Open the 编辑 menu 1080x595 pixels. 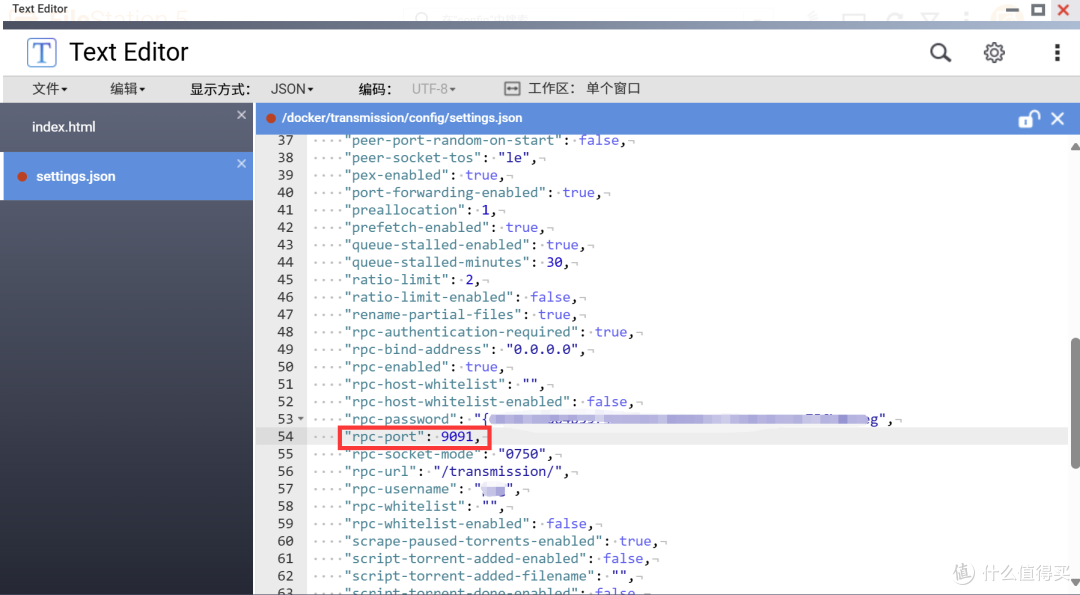click(x=127, y=89)
